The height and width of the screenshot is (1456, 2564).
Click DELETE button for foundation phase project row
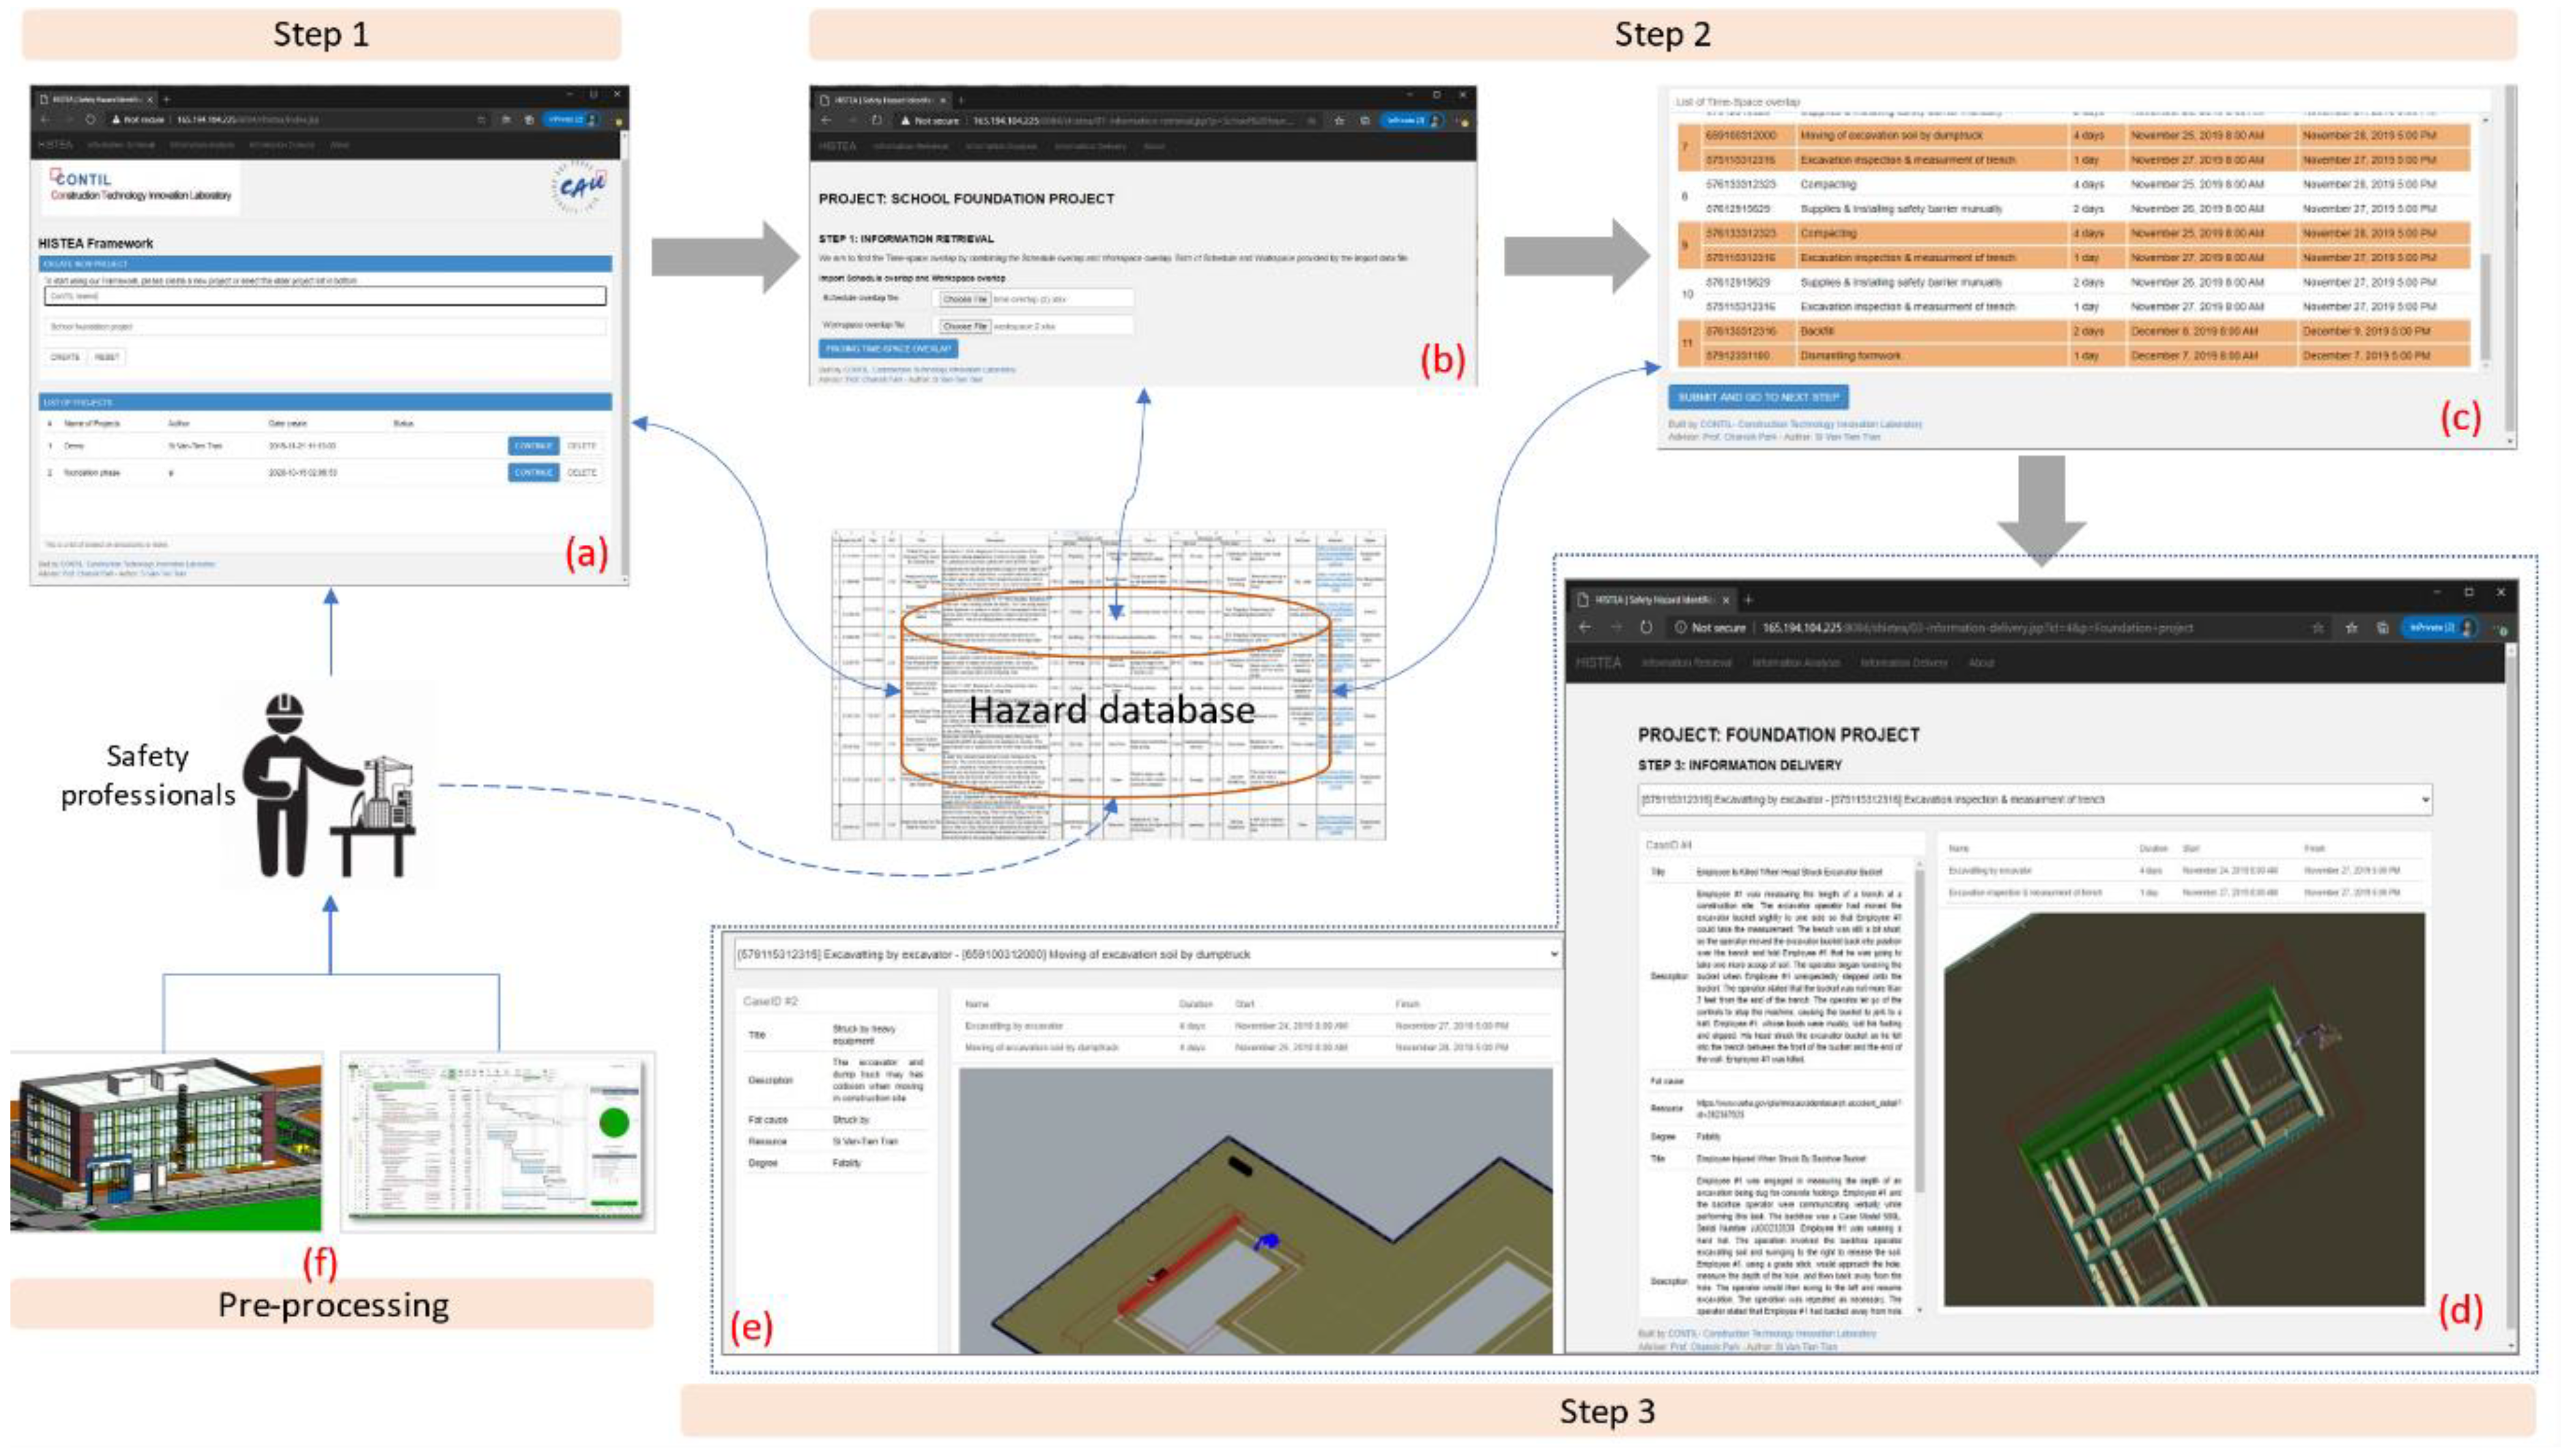(x=582, y=472)
